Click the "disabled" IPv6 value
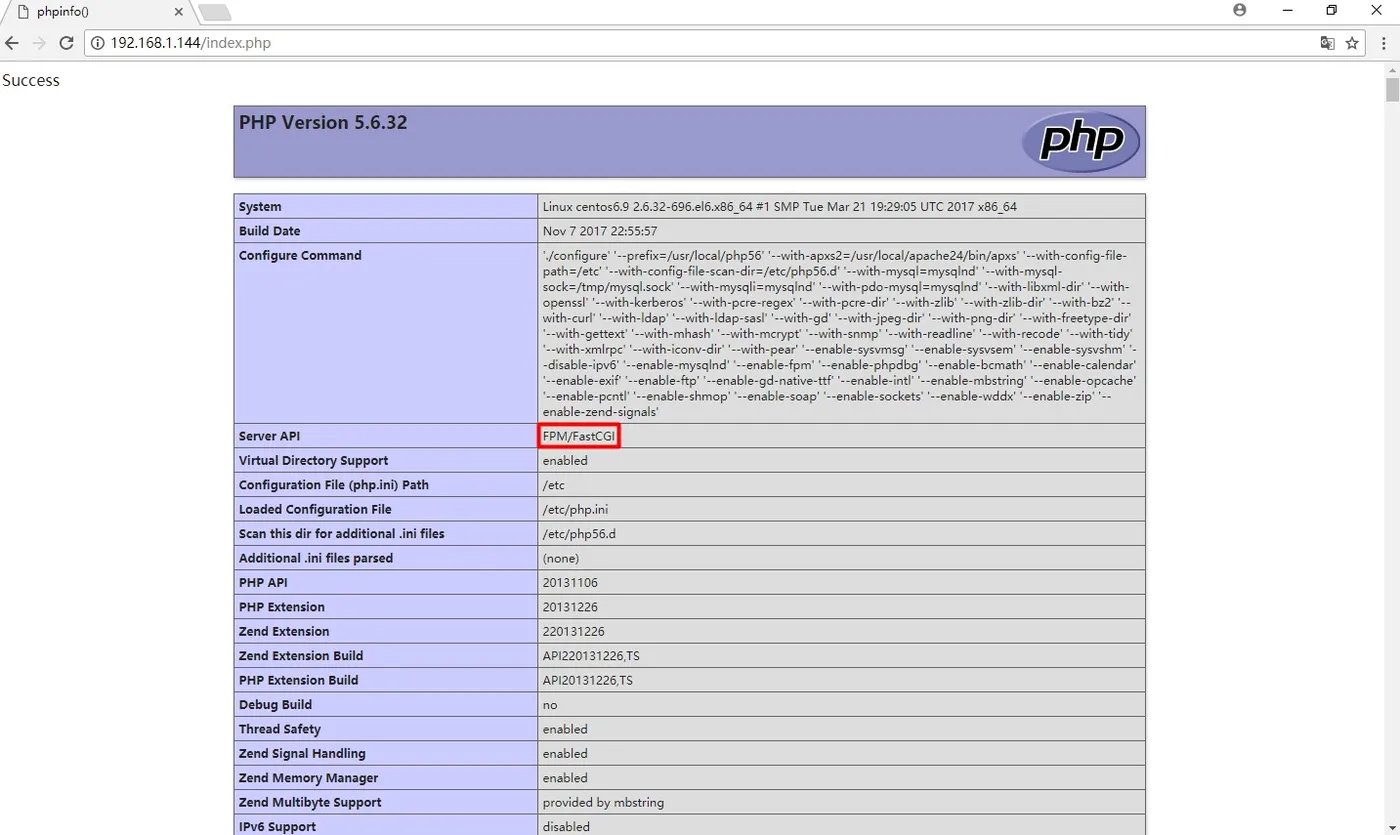 click(x=566, y=827)
